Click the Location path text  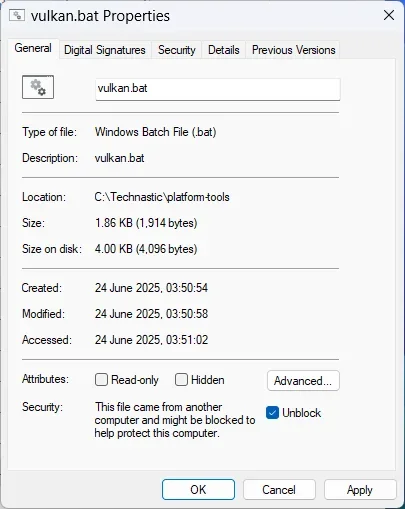(x=162, y=197)
